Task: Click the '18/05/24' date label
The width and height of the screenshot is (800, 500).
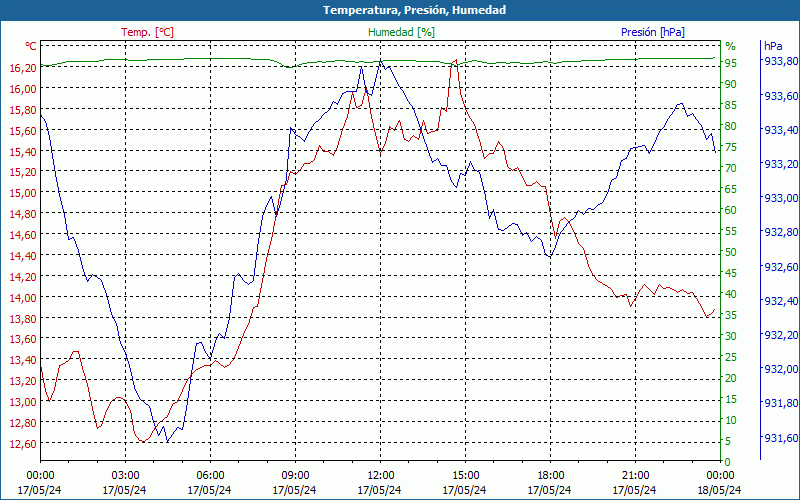Action: pyautogui.click(x=719, y=490)
